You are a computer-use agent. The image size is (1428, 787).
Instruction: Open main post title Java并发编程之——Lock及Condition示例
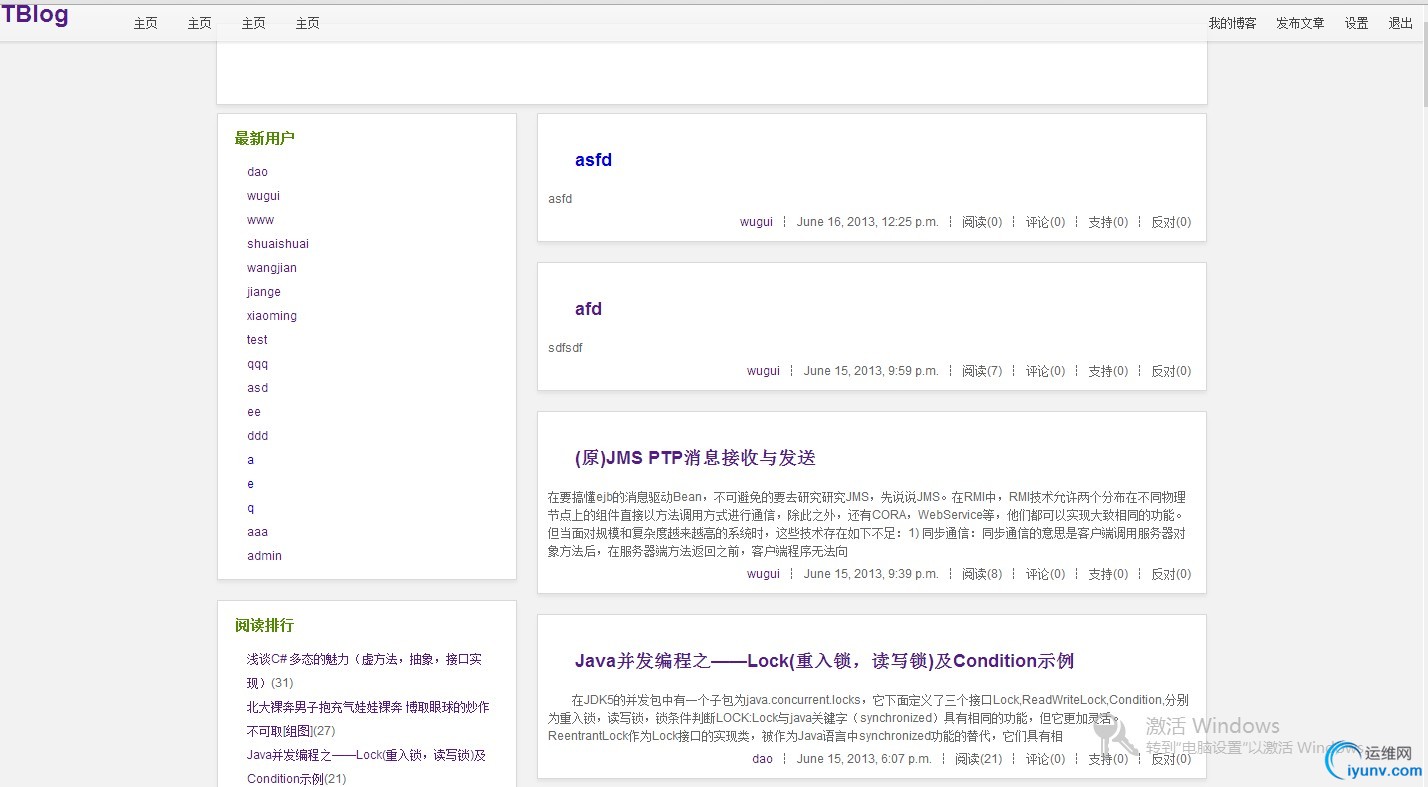tap(824, 661)
